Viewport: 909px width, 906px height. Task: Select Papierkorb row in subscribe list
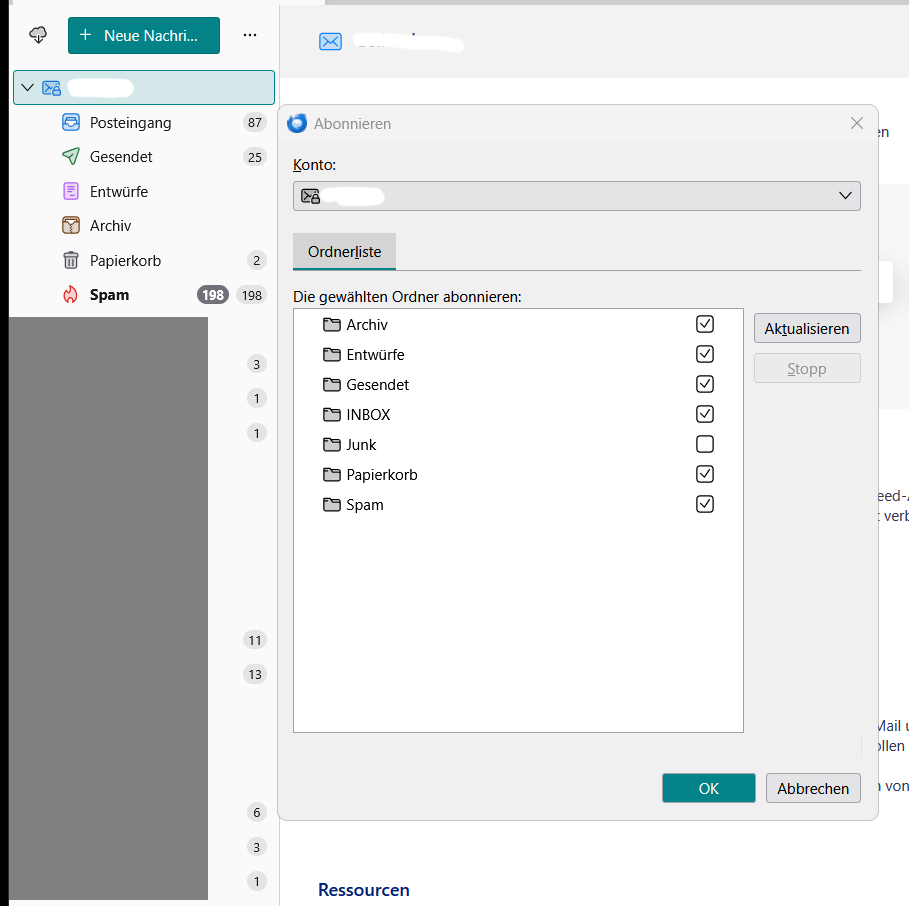(518, 475)
